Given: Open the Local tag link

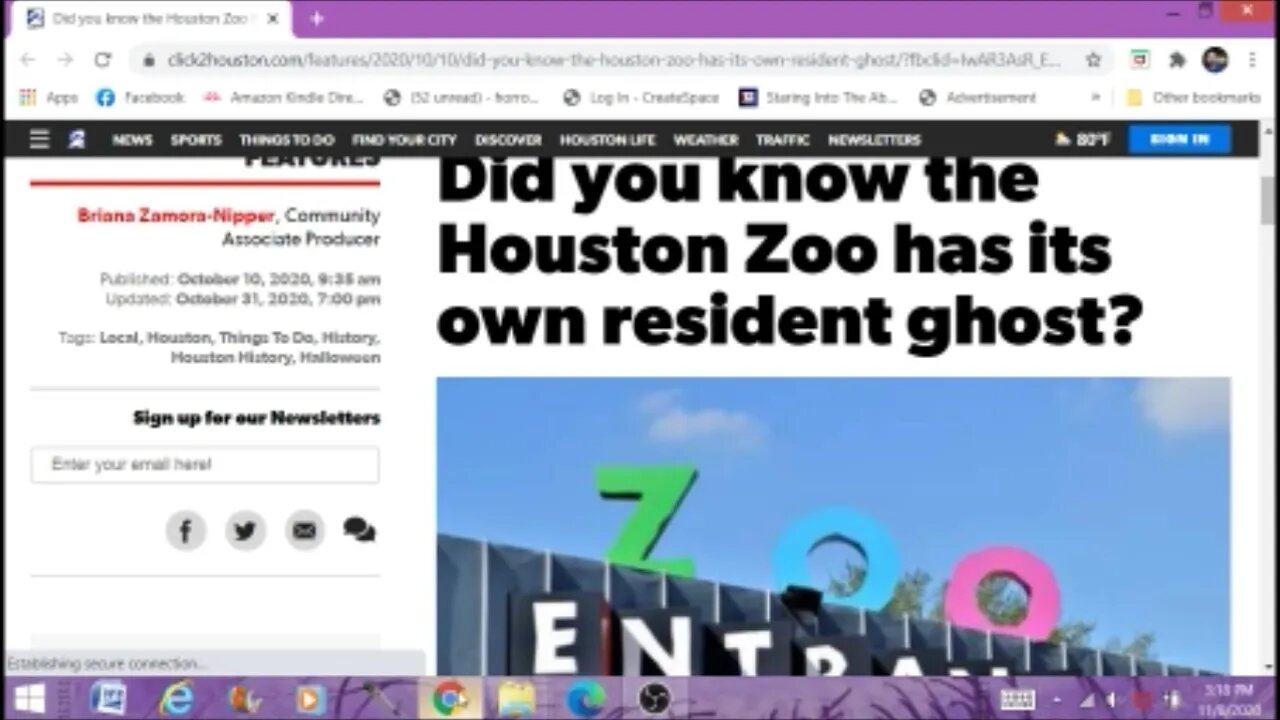Looking at the screenshot, I should pyautogui.click(x=118, y=338).
